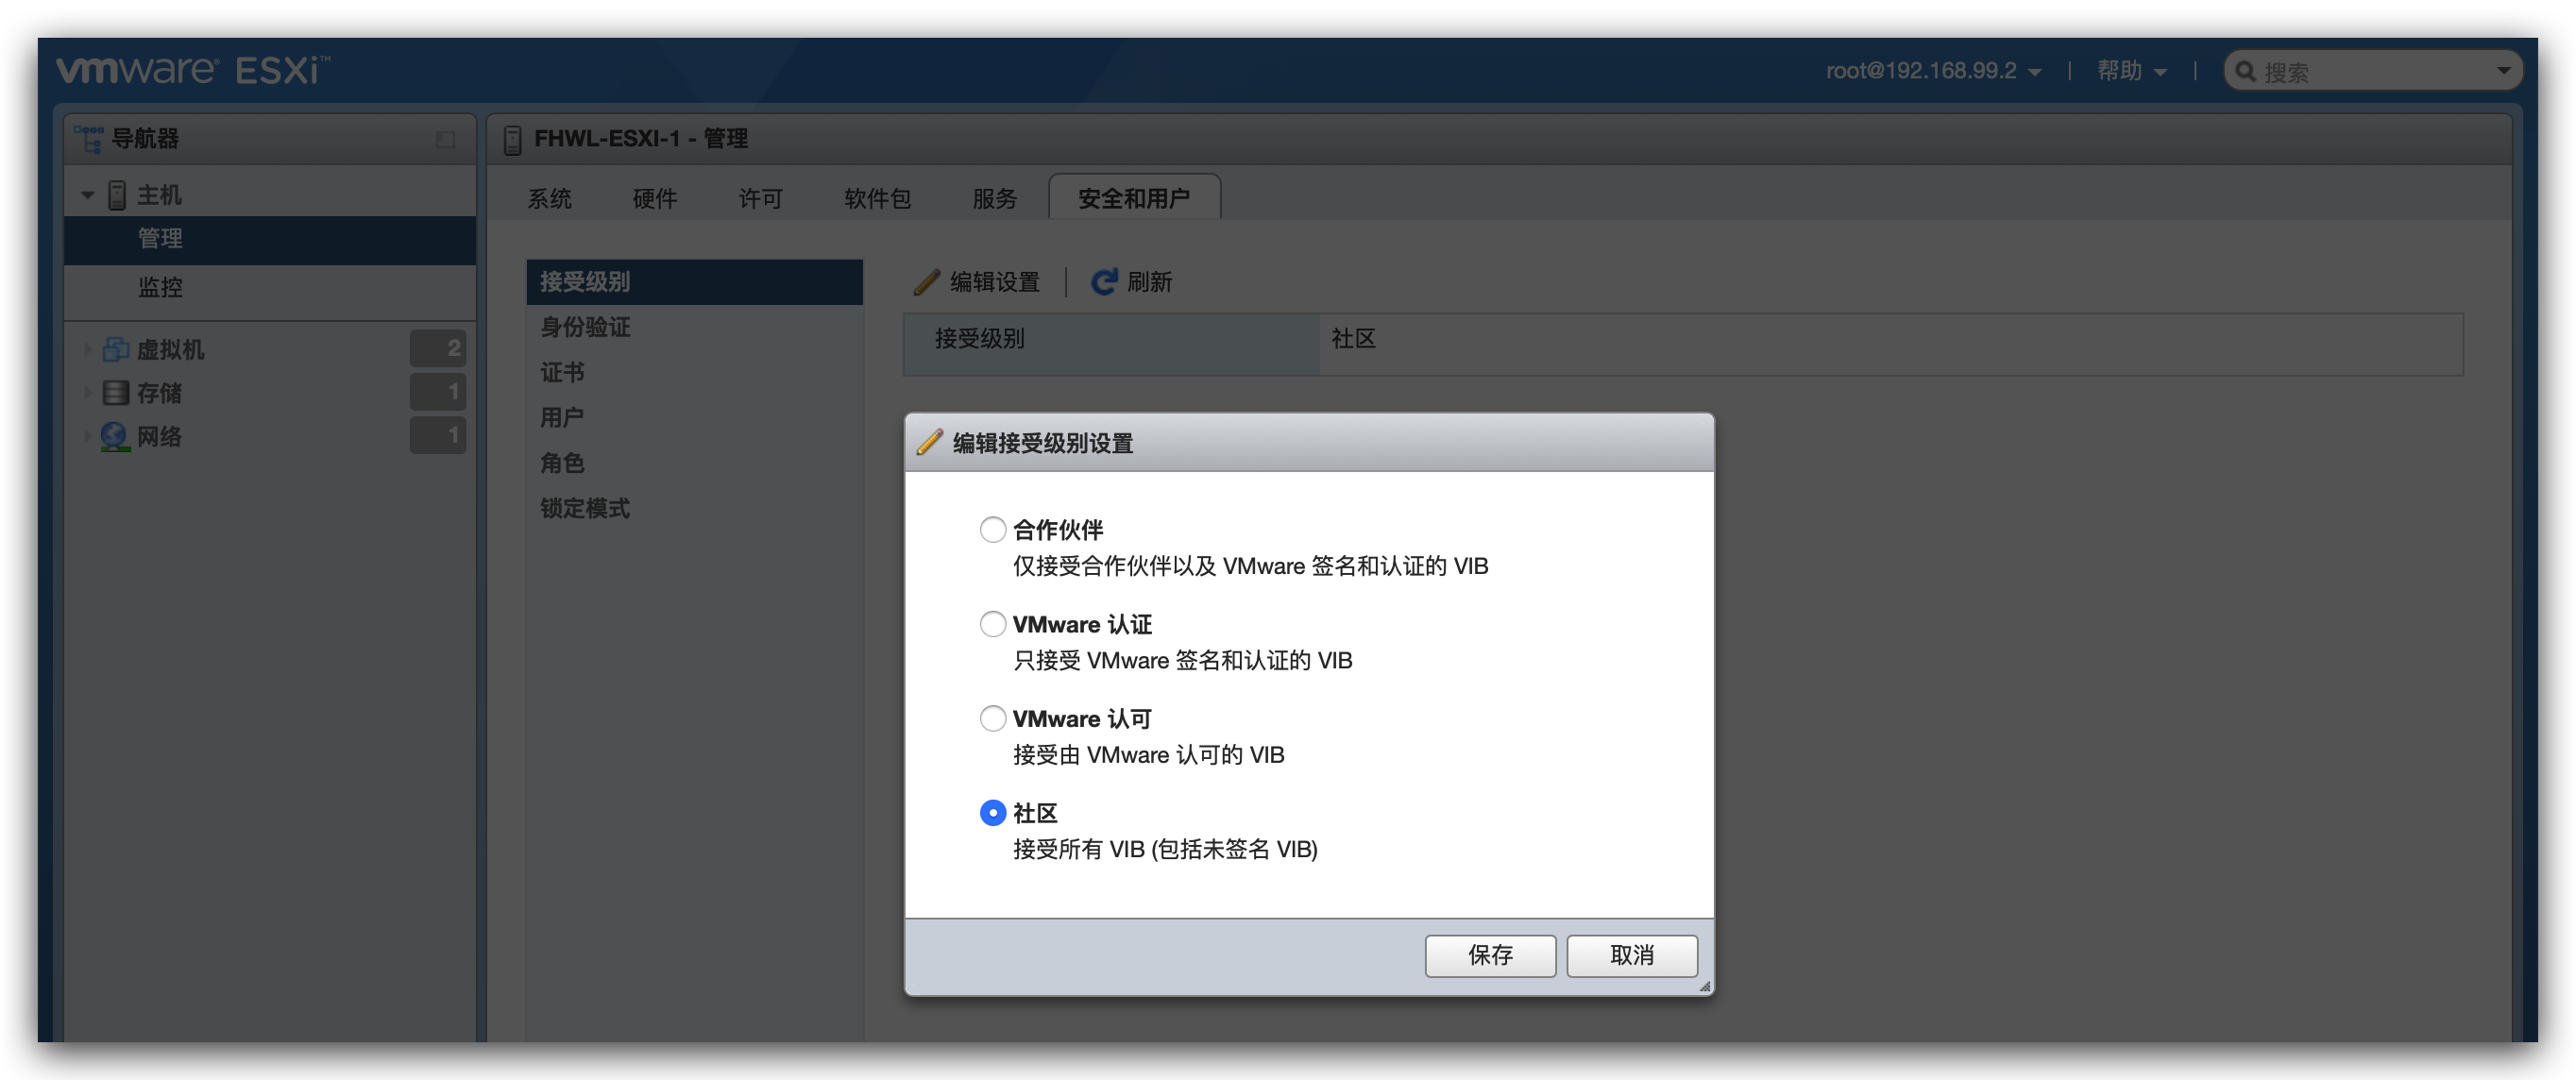This screenshot has width=2576, height=1080.
Task: Click the 保存 save button
Action: (x=1489, y=955)
